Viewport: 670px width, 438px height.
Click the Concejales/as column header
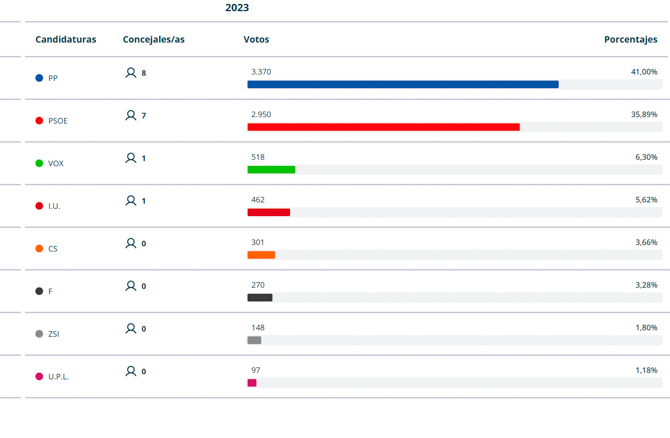153,40
